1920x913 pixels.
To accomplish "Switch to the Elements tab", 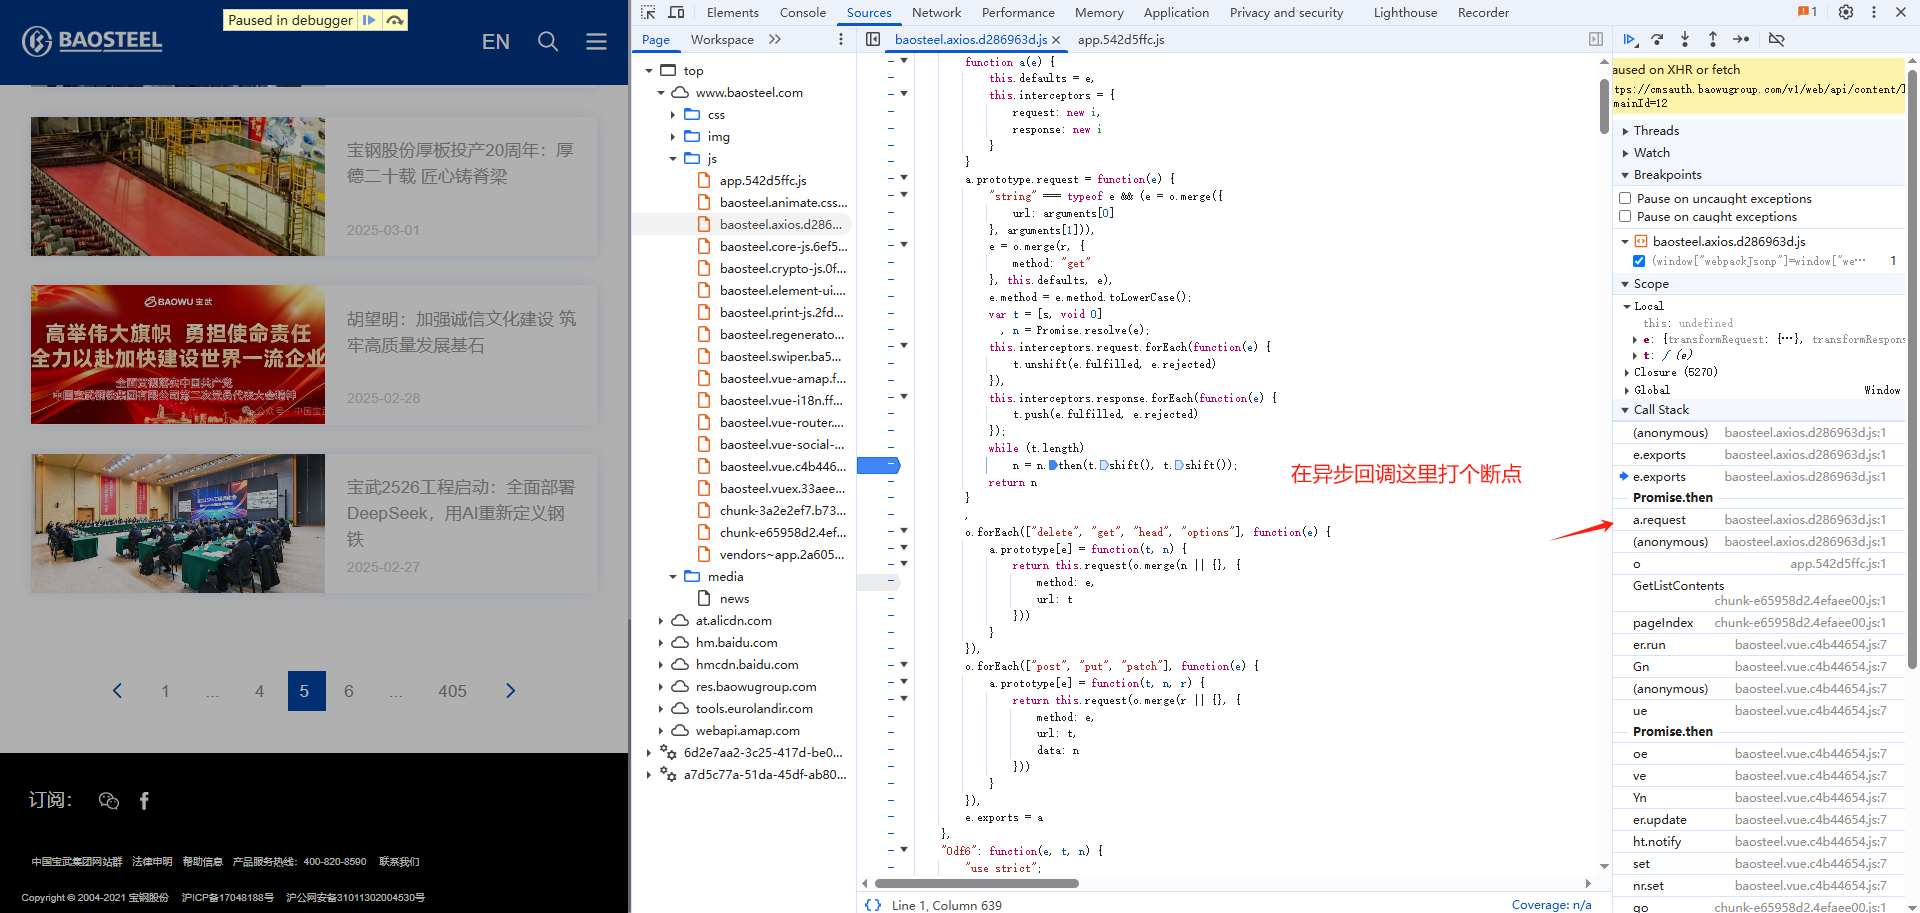I will 732,12.
